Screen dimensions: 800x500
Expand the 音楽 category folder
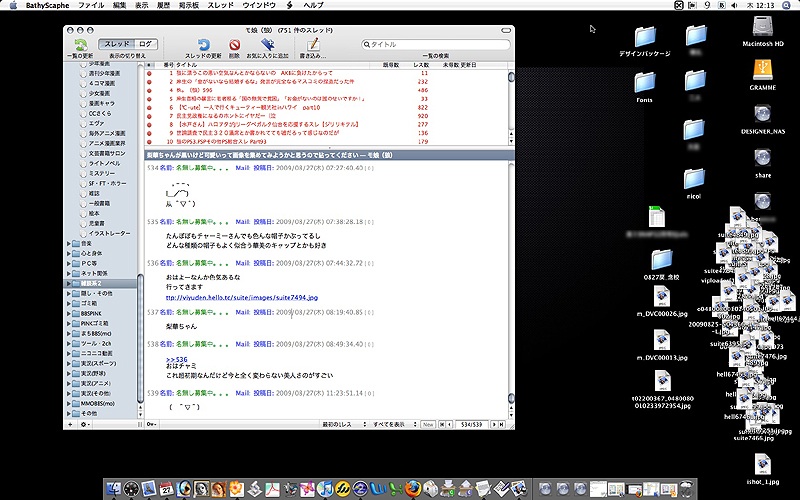point(71,243)
